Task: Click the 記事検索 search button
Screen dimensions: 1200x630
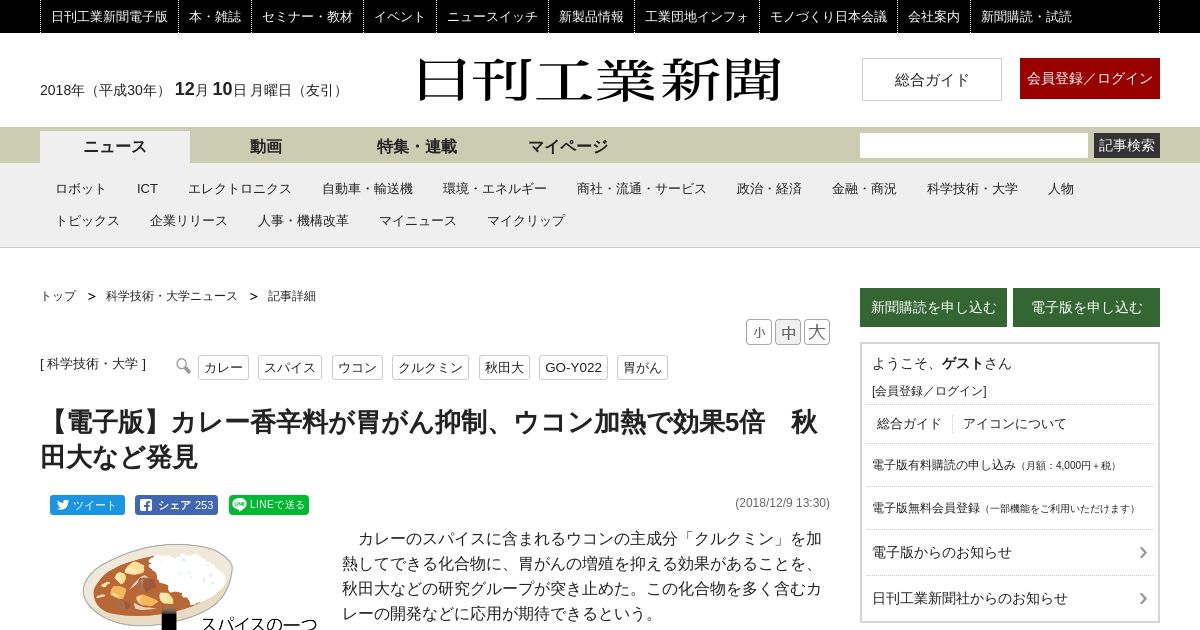Action: pos(1127,145)
